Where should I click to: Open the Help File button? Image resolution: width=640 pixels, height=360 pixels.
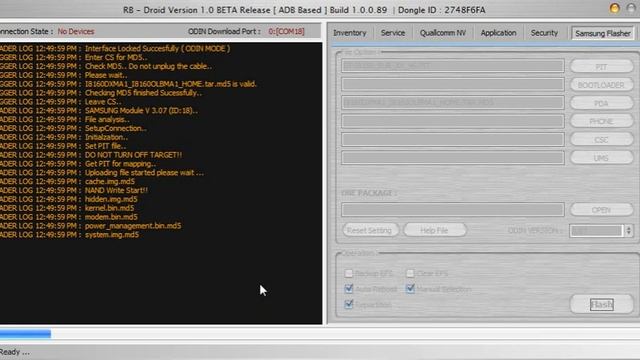(434, 230)
